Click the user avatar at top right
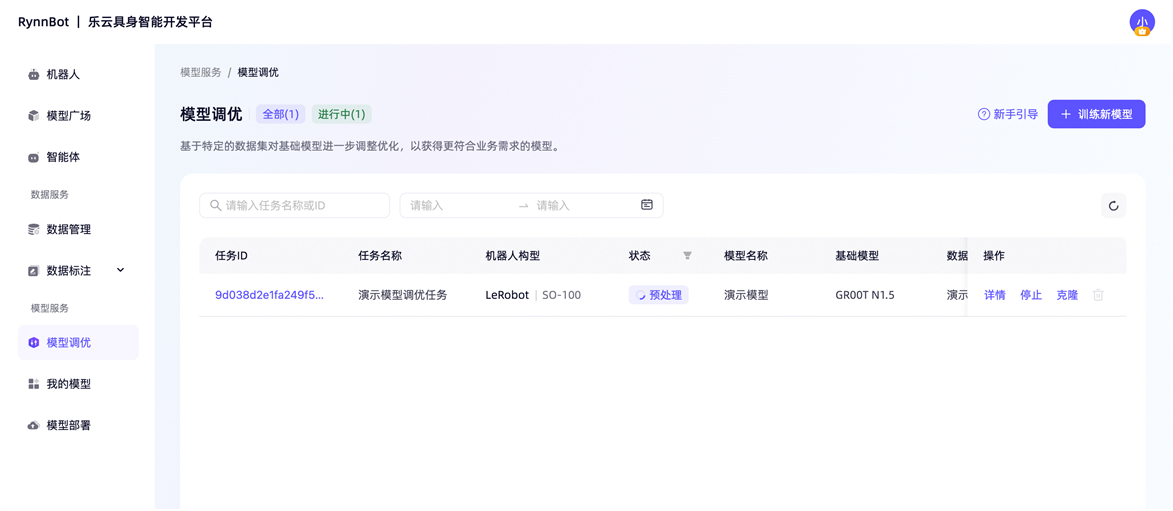1173x511 pixels. coord(1142,22)
